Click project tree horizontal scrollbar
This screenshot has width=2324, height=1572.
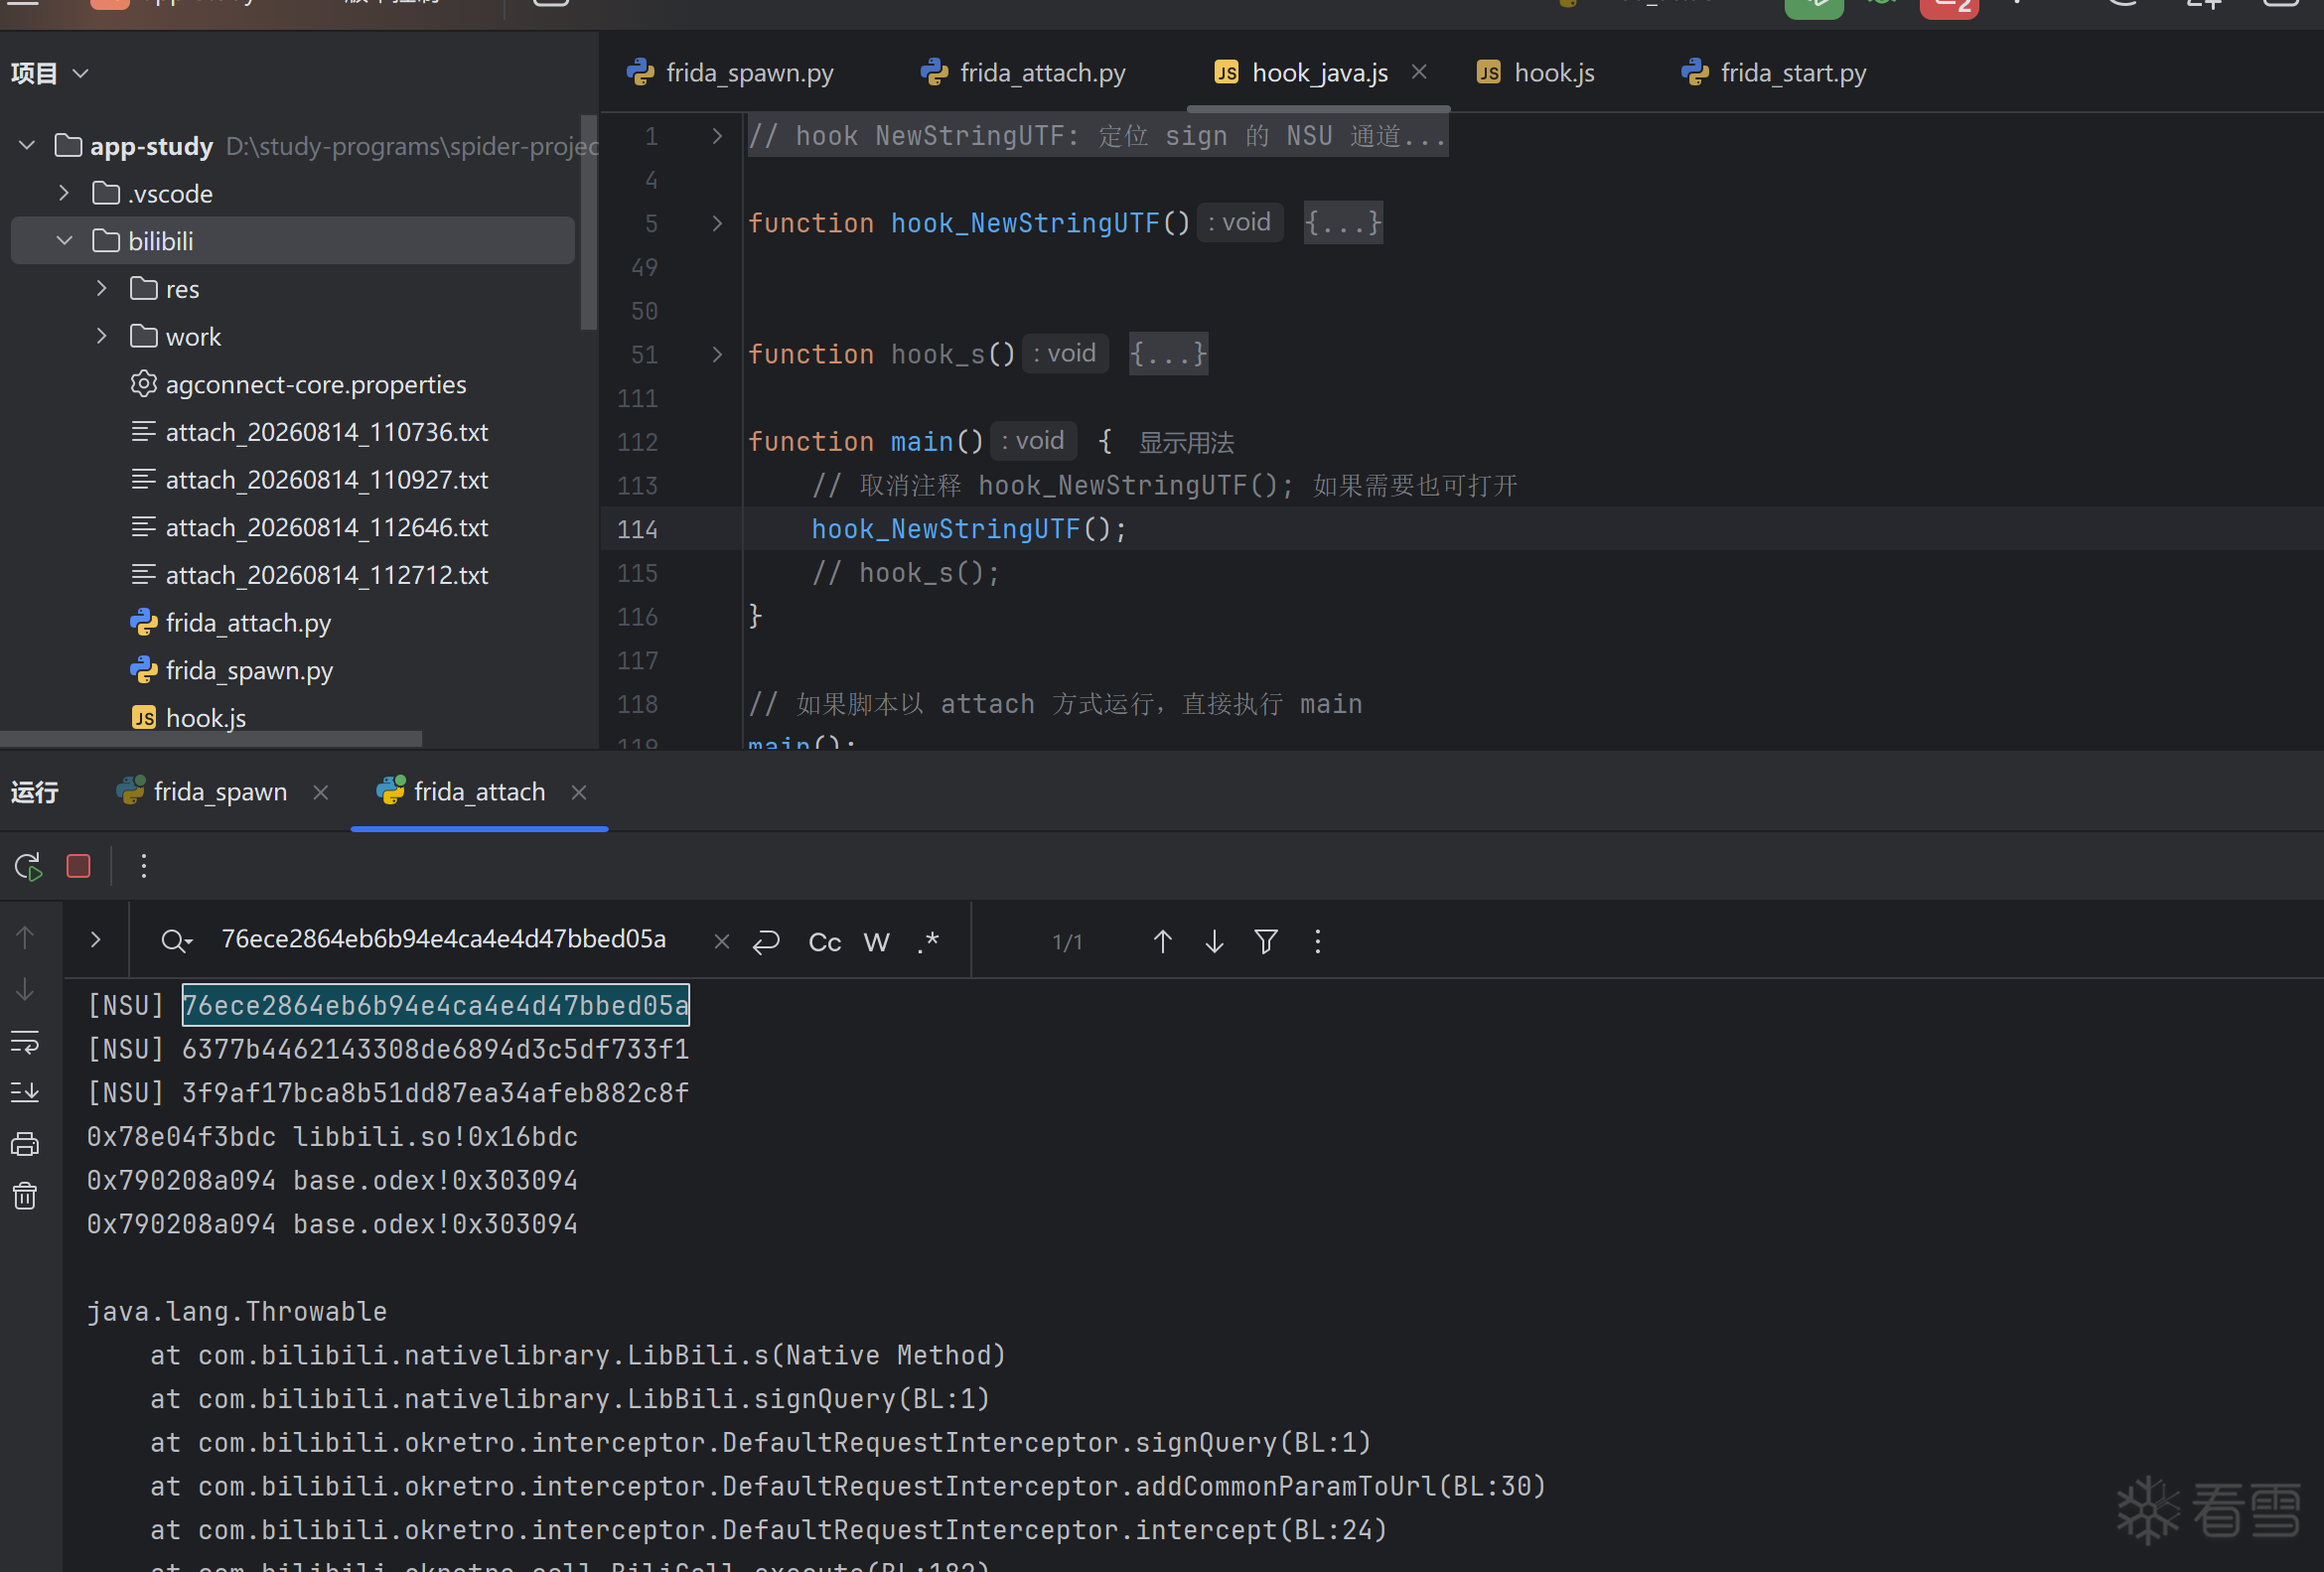[x=211, y=740]
